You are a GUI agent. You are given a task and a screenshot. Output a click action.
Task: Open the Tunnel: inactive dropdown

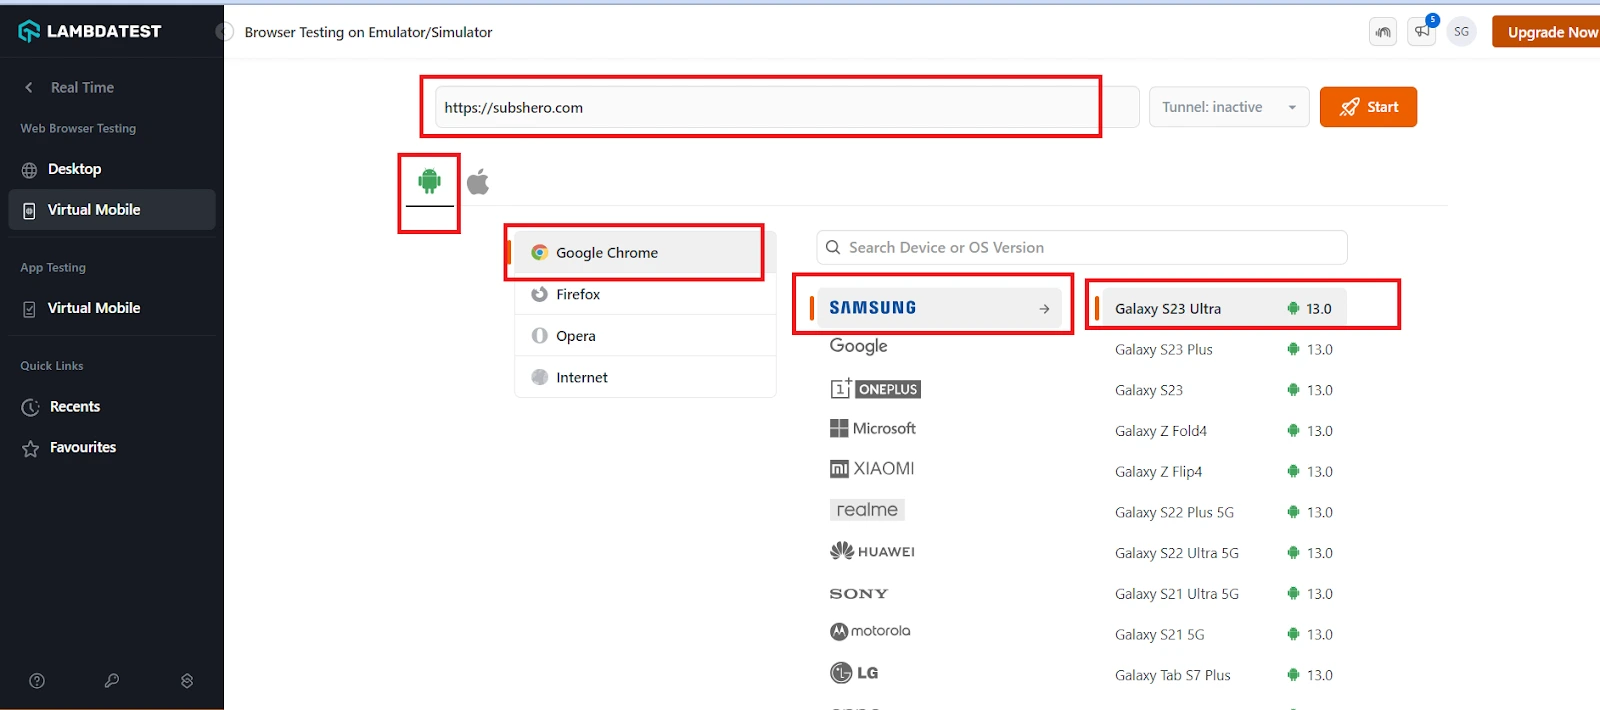[1229, 107]
